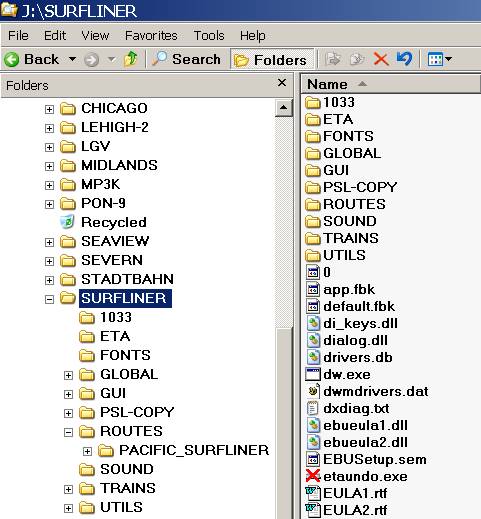Select the STADTBAHN folder in tree

point(117,279)
